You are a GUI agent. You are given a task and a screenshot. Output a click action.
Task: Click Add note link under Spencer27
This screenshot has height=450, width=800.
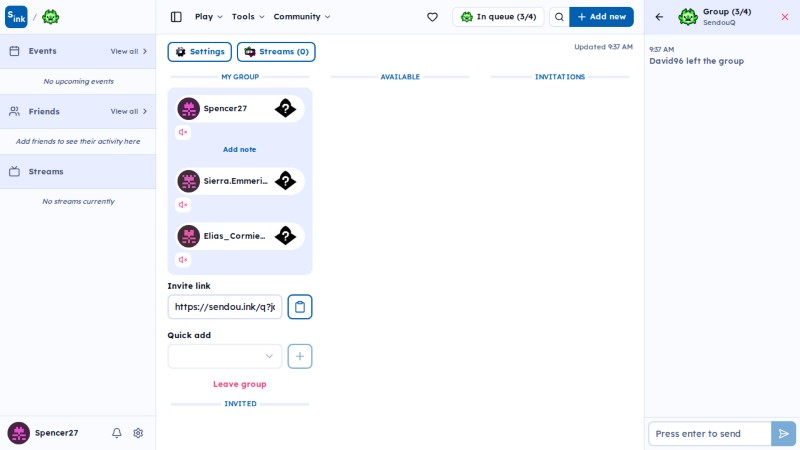point(239,149)
